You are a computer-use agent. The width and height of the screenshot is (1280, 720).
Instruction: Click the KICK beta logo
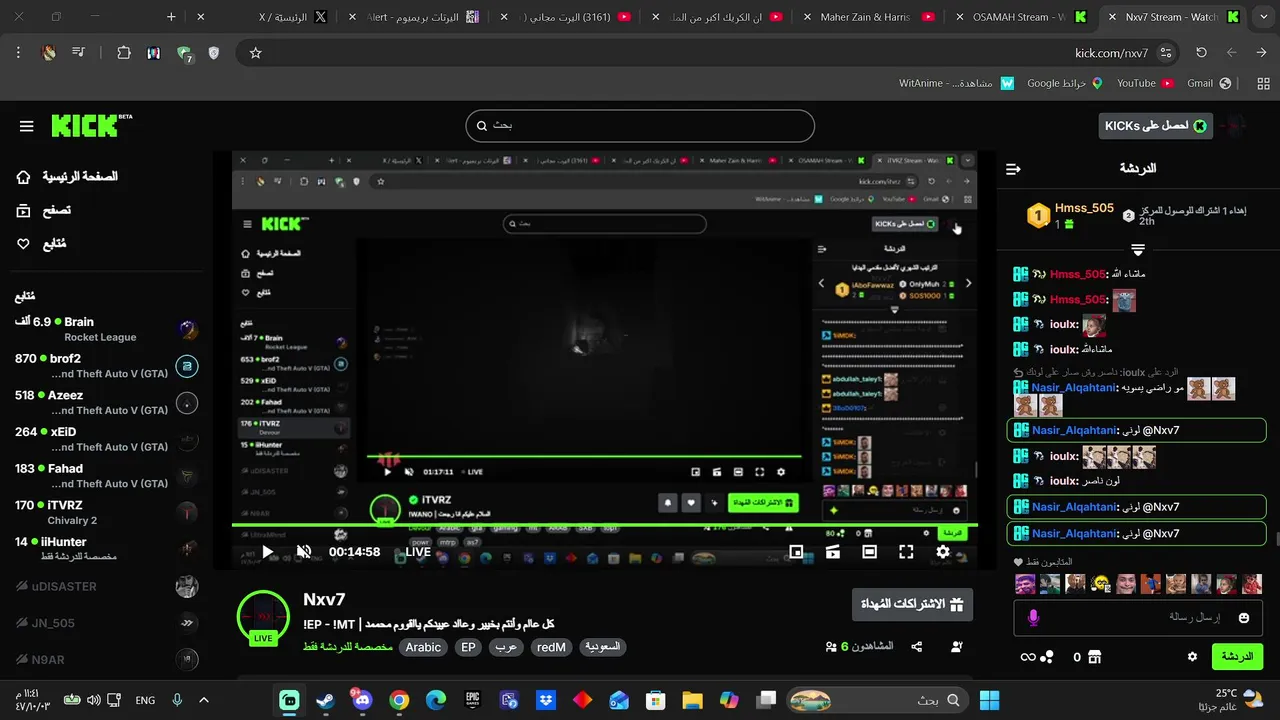91,125
